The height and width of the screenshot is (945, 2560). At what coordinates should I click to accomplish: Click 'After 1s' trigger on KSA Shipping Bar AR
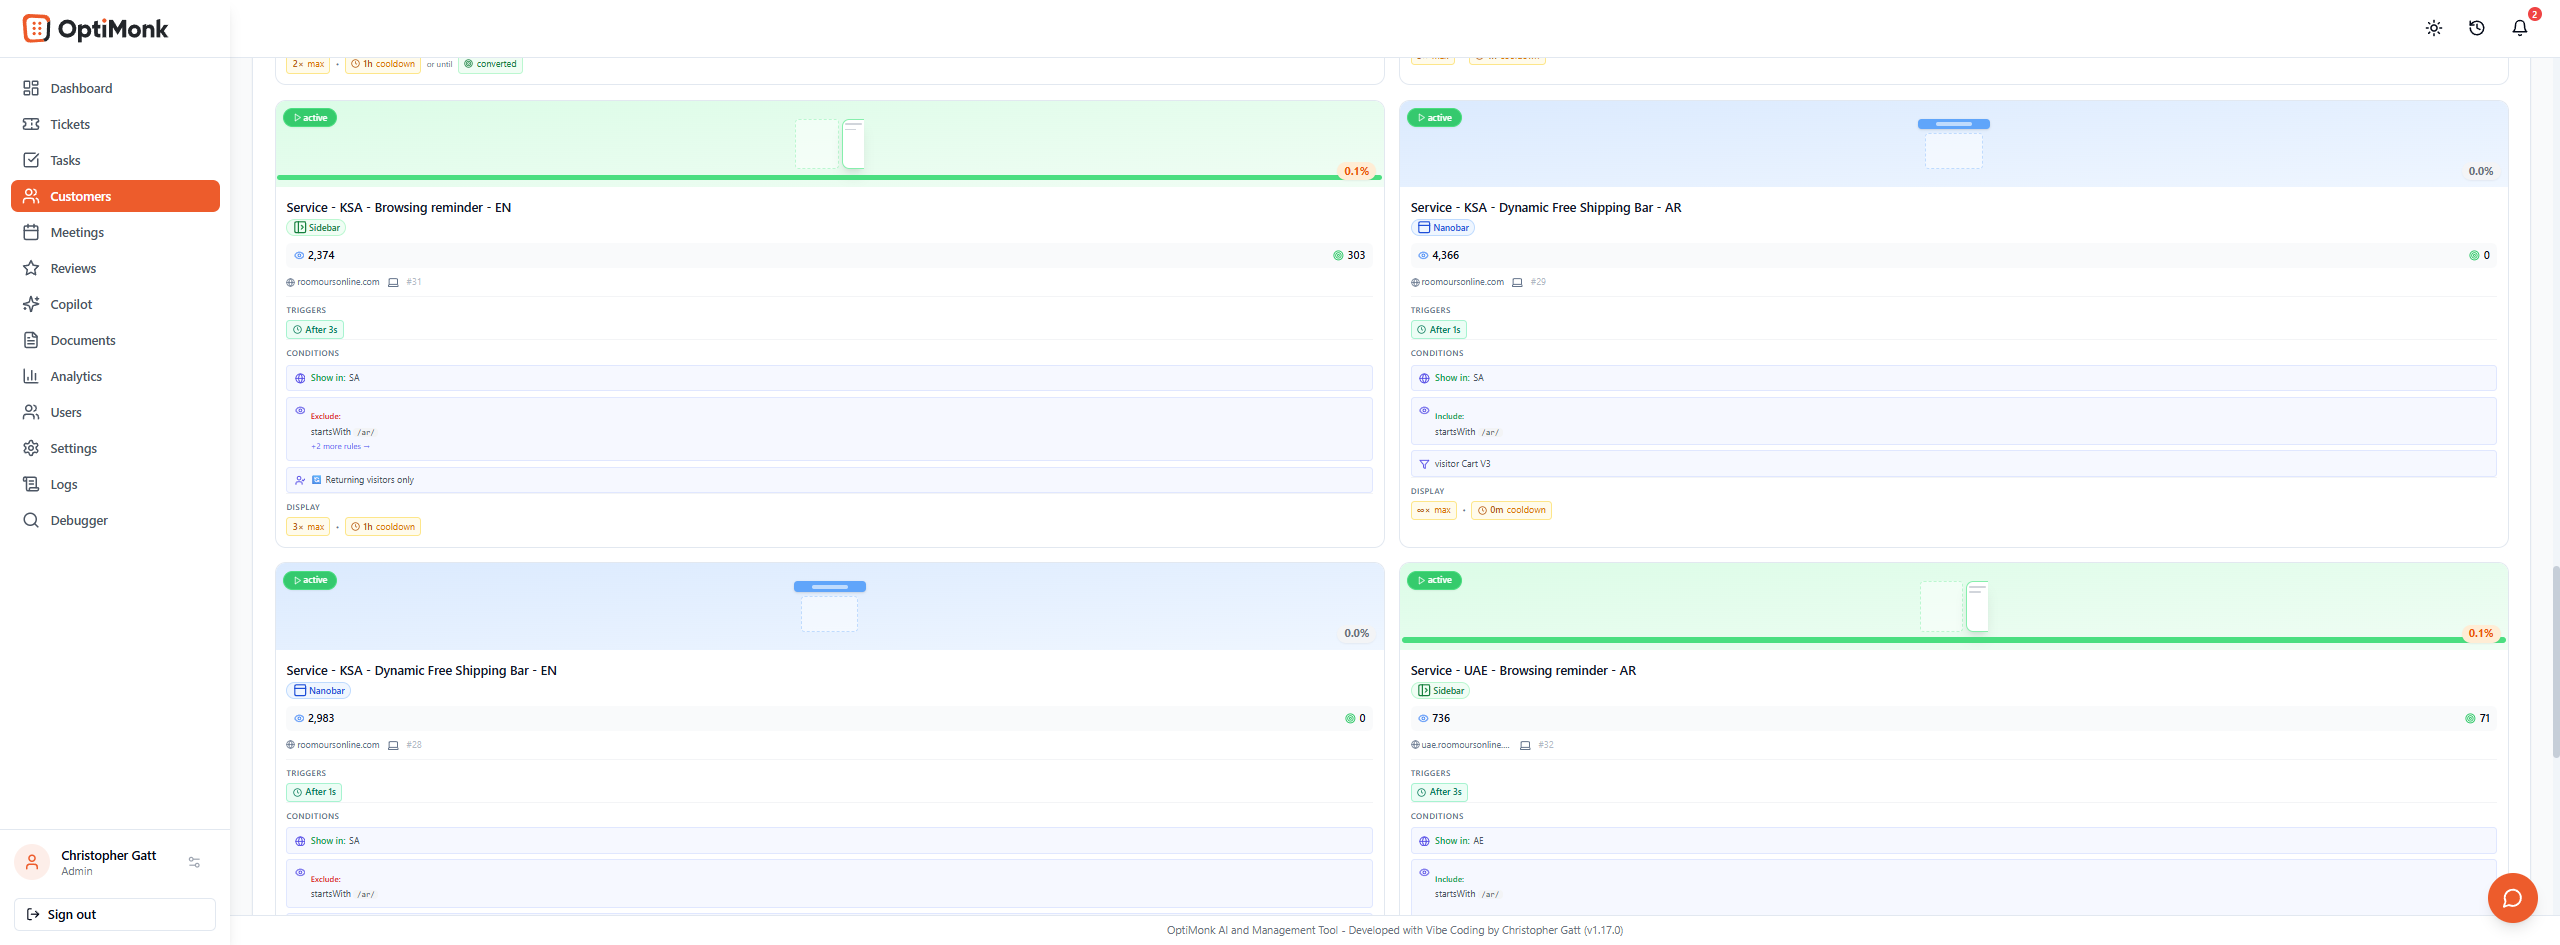pyautogui.click(x=1439, y=330)
